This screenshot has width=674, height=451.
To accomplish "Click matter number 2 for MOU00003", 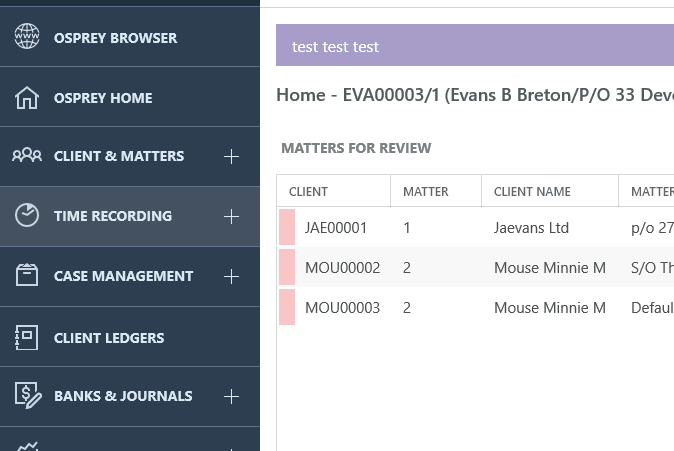I will 407,308.
